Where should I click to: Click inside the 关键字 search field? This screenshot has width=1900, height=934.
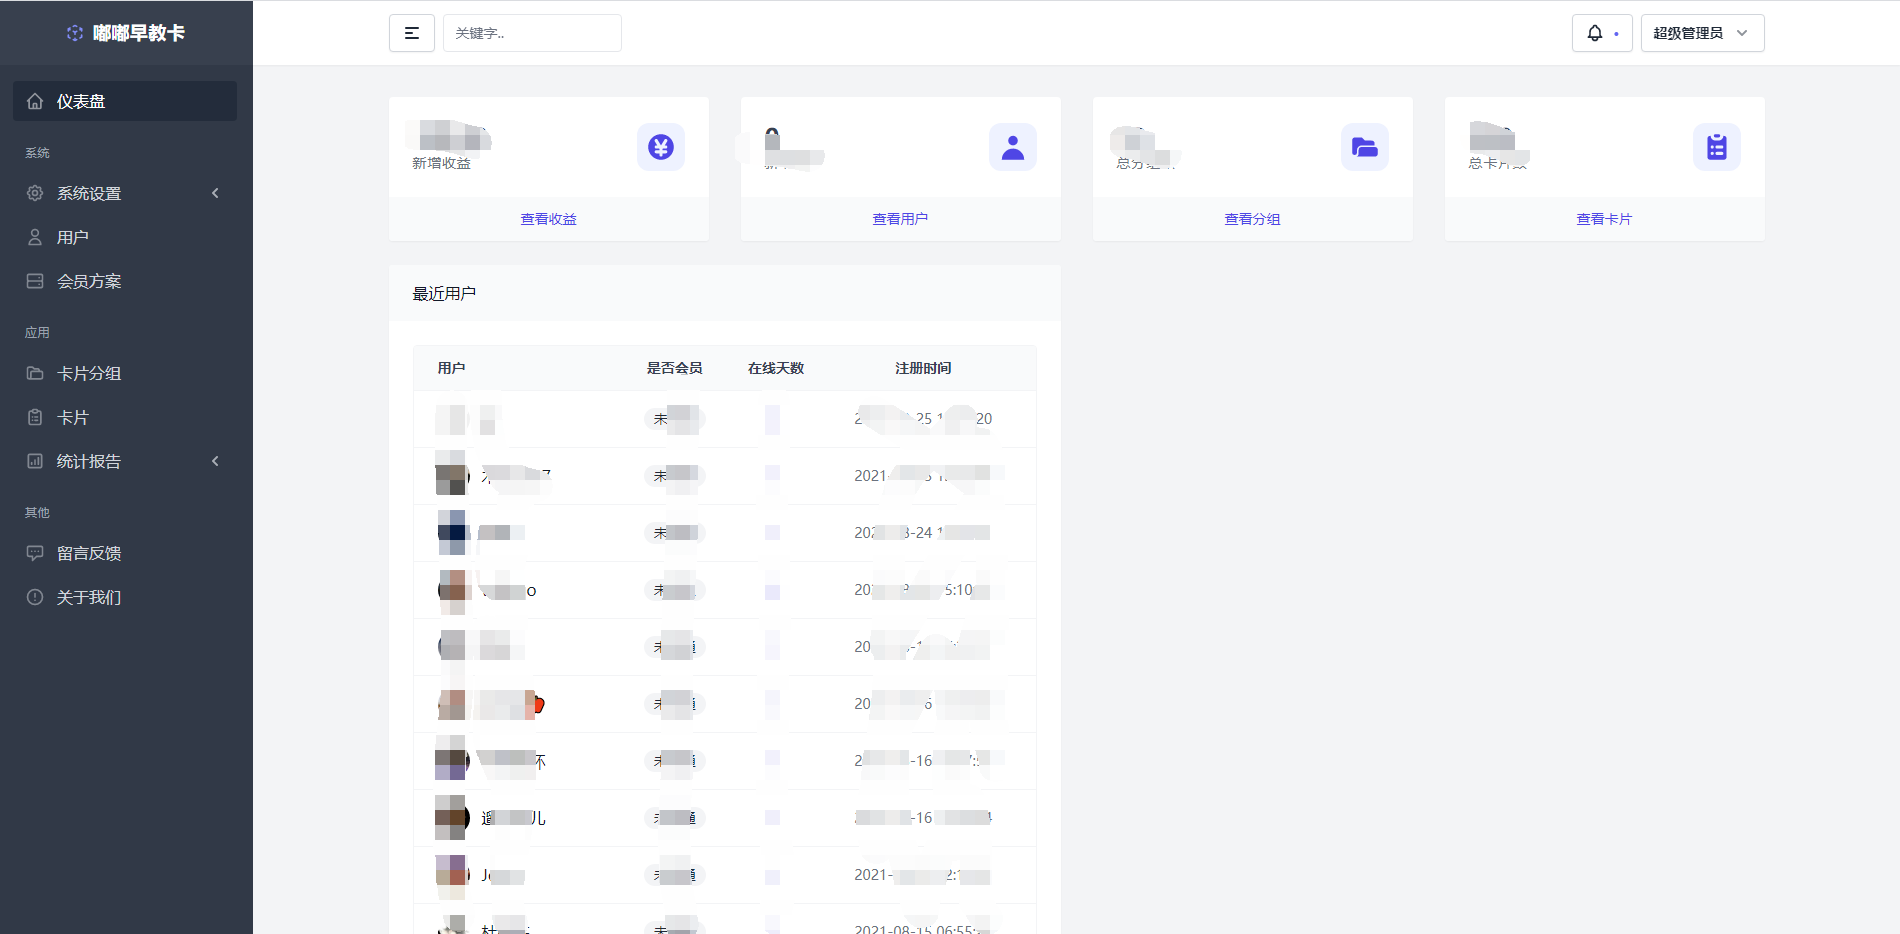(532, 32)
